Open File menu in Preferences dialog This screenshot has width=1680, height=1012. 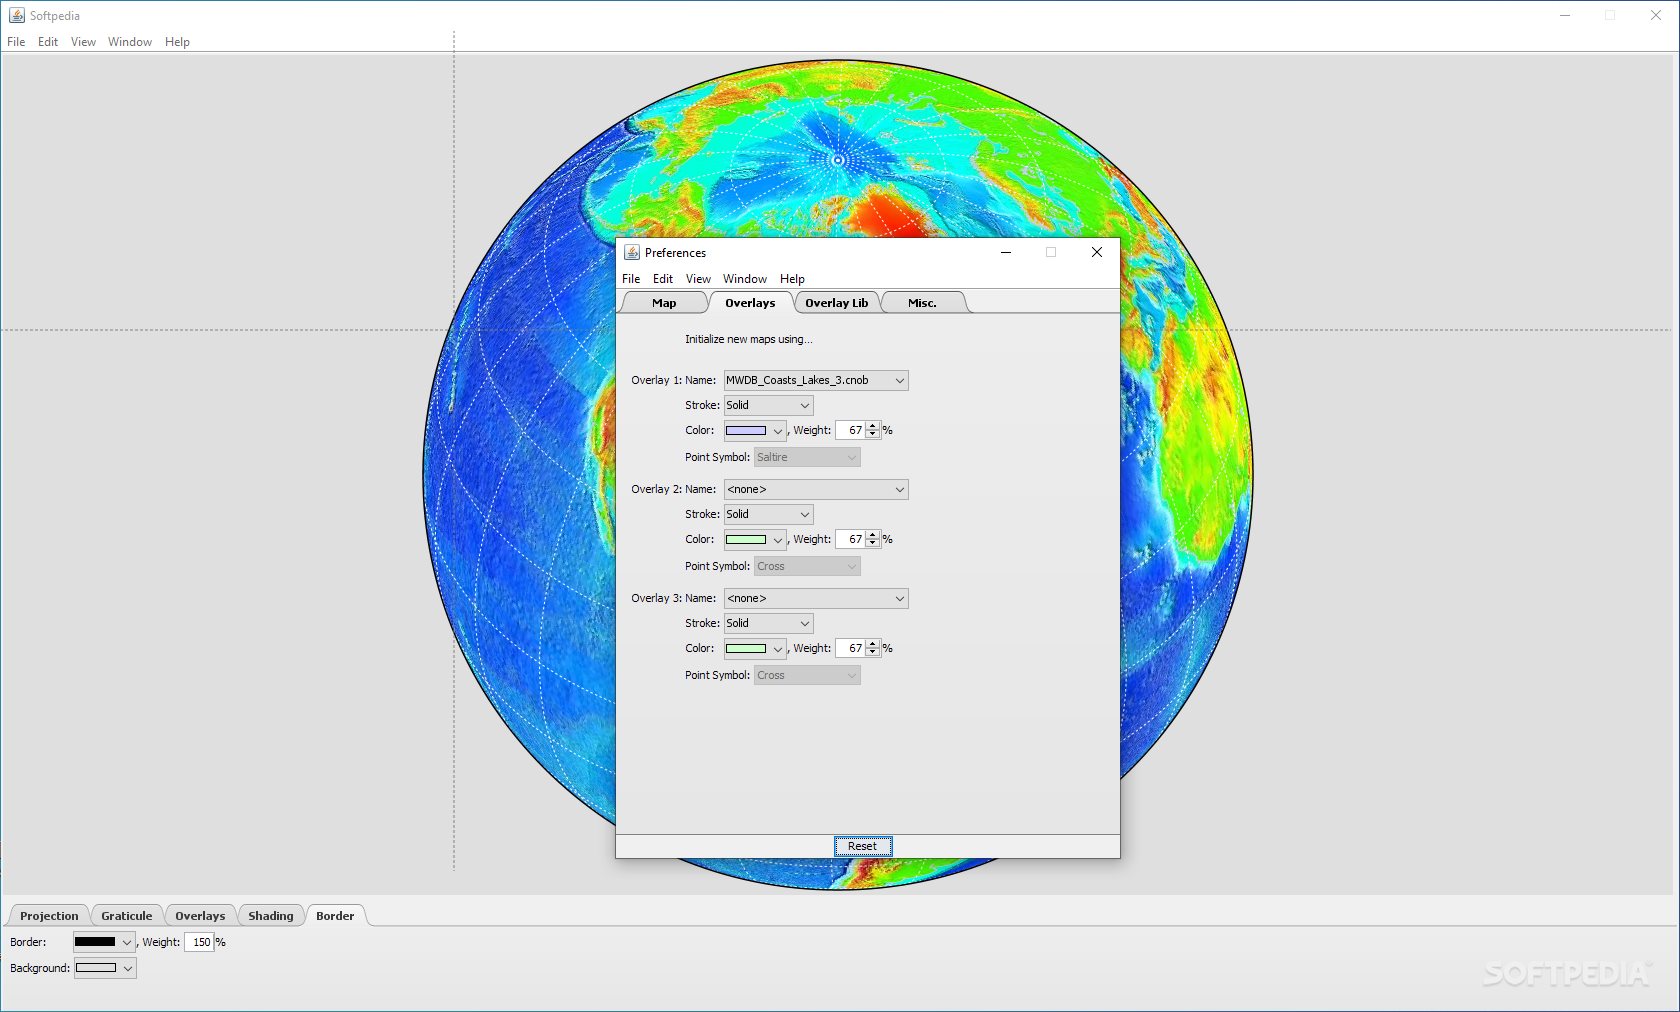point(631,279)
